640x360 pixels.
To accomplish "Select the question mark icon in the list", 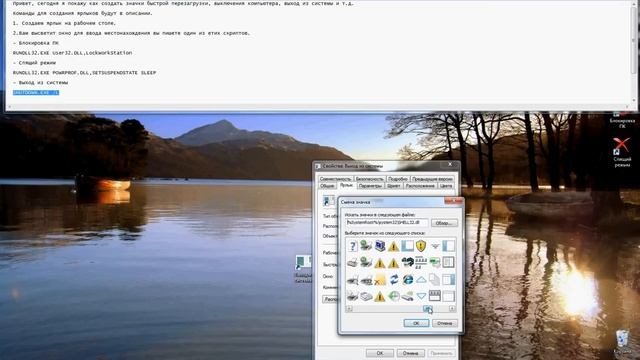I will [352, 246].
